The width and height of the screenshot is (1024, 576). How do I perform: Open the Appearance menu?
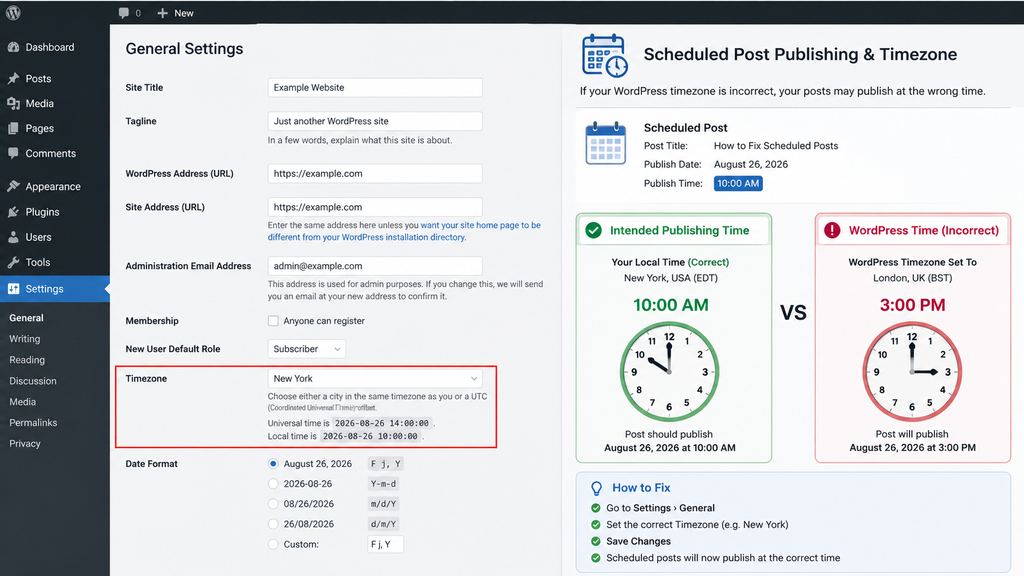click(x=55, y=186)
